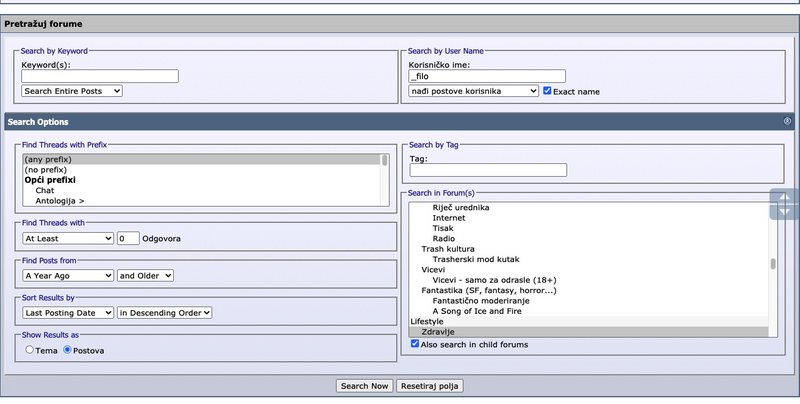
Task: Select Trash kultura forum
Action: (589, 249)
